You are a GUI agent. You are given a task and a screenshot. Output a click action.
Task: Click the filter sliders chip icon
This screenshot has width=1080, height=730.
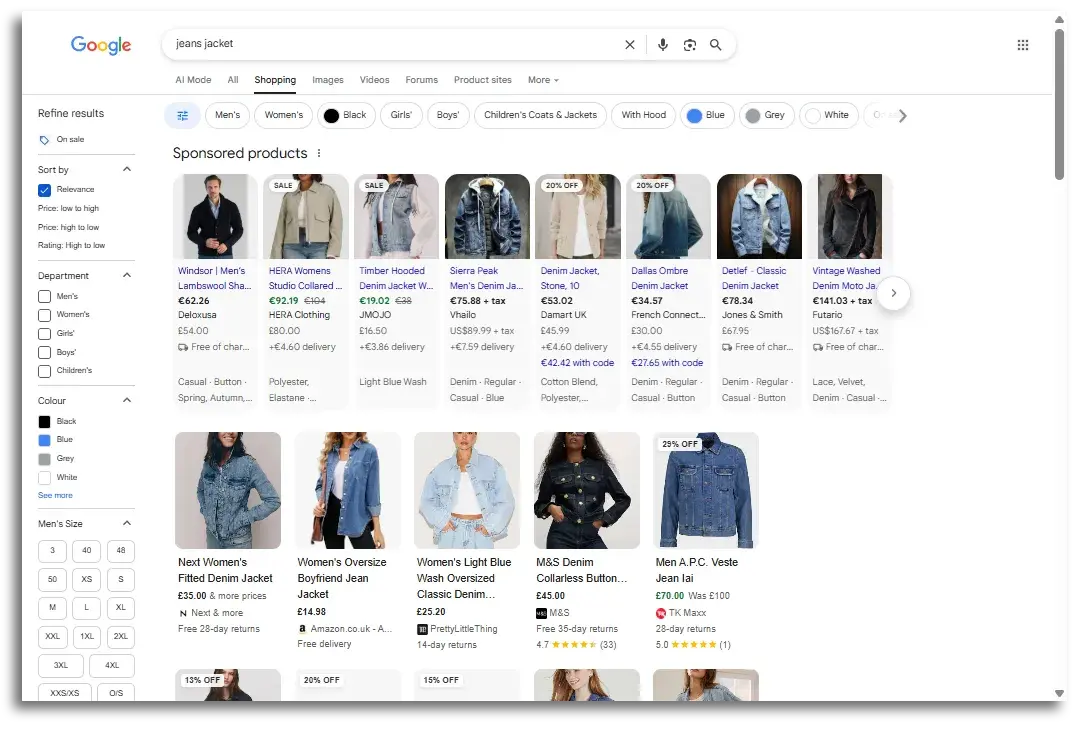point(183,116)
